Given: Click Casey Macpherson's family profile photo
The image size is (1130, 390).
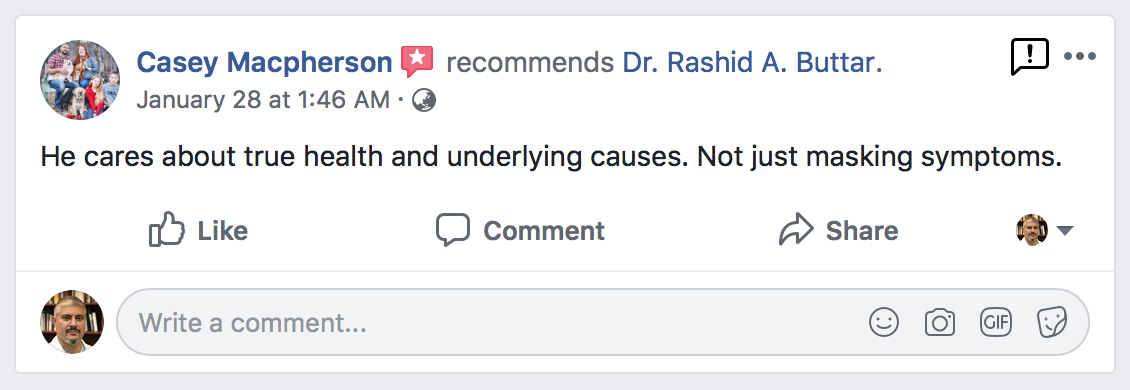Looking at the screenshot, I should 80,79.
